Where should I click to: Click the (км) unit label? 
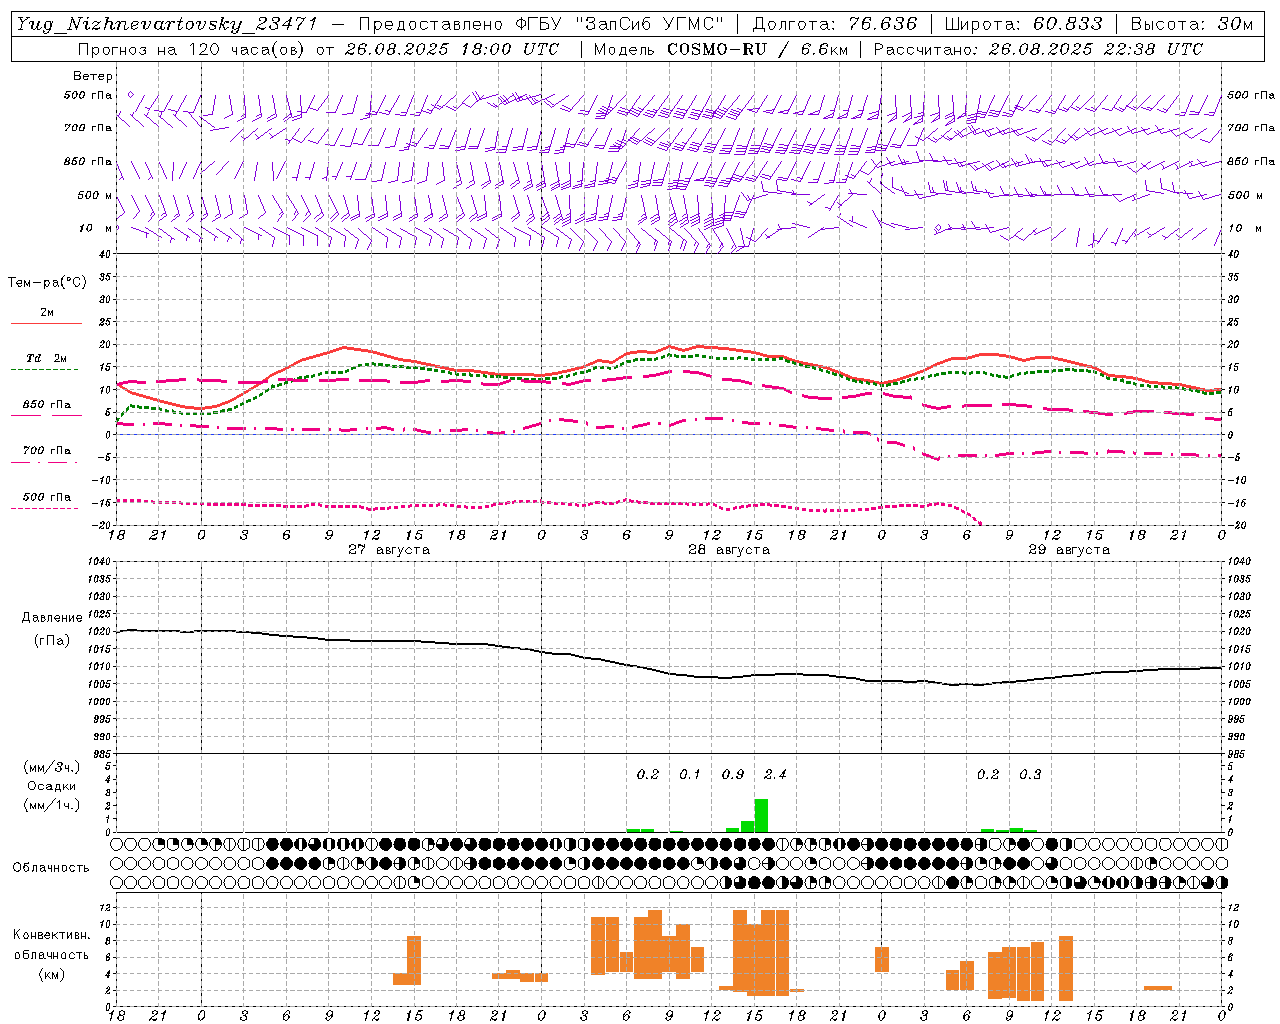point(52,974)
